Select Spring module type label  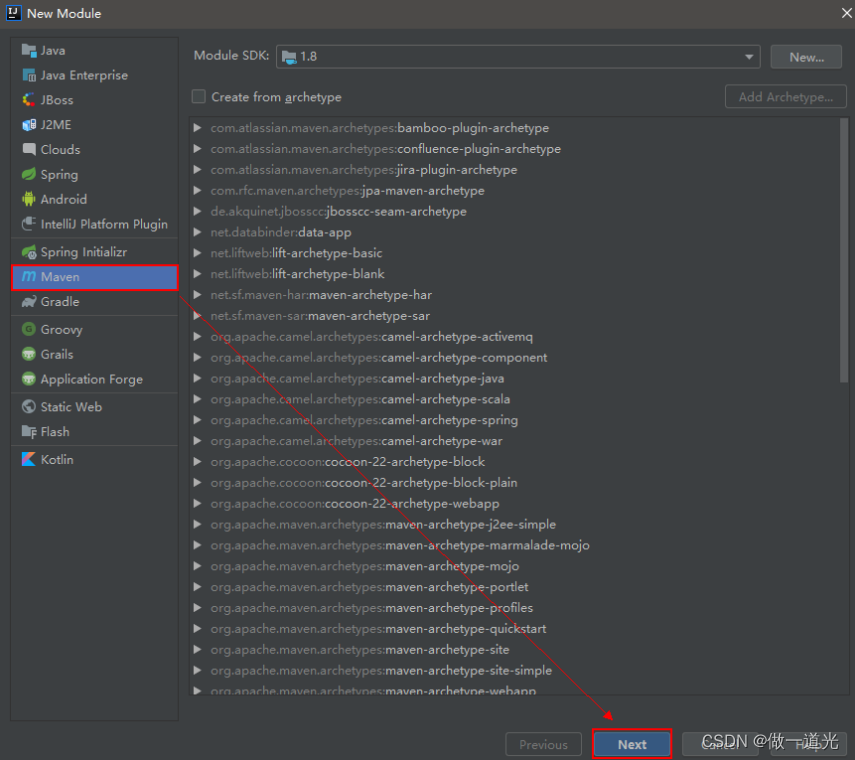pyautogui.click(x=59, y=174)
